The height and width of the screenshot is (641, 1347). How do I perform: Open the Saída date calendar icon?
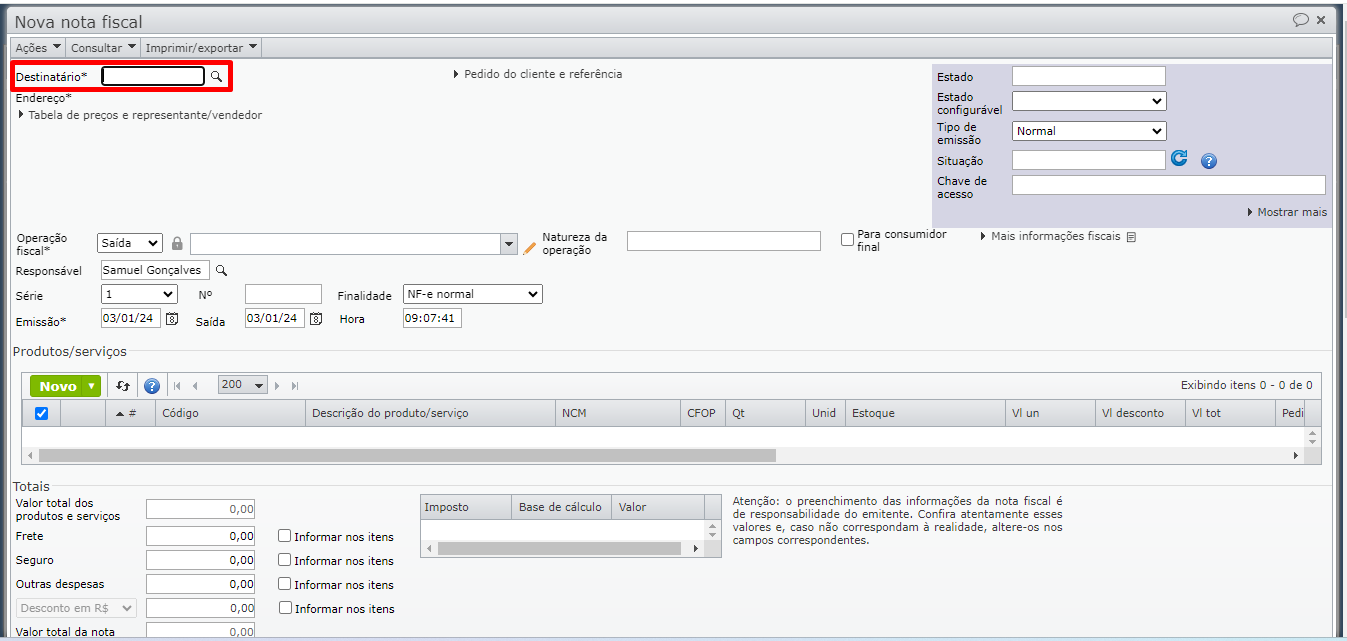coord(316,318)
